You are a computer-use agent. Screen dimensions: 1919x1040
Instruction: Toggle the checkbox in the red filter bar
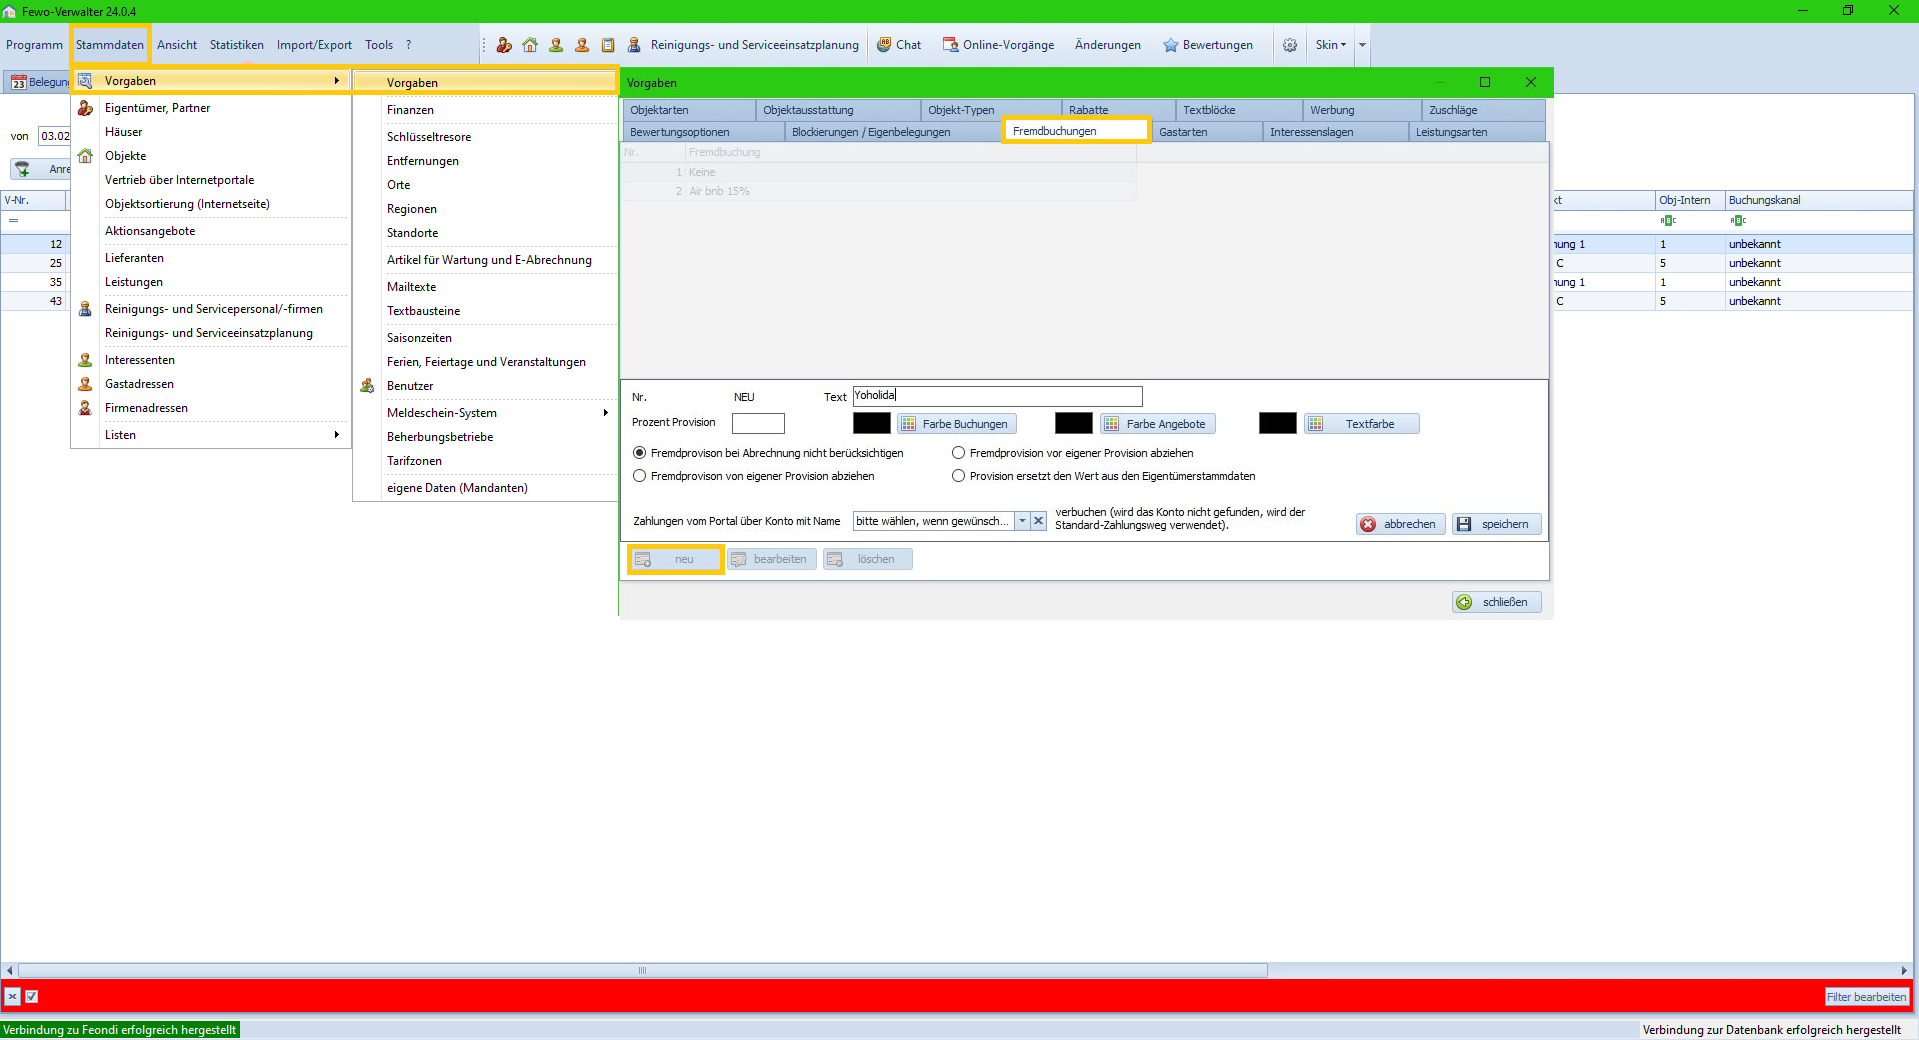pos(31,996)
